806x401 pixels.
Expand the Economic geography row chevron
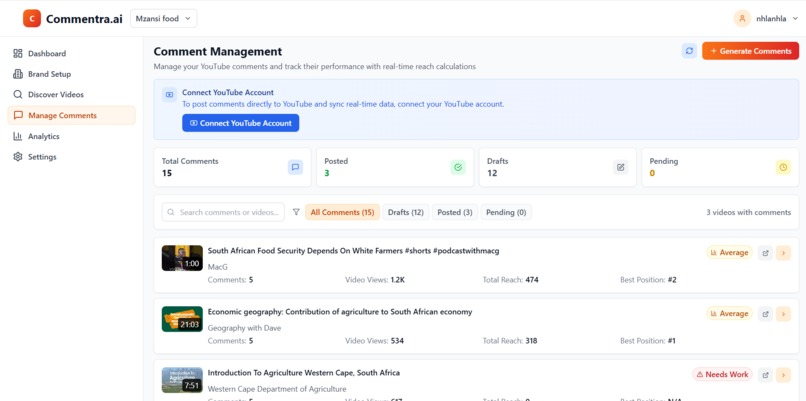[x=783, y=314]
